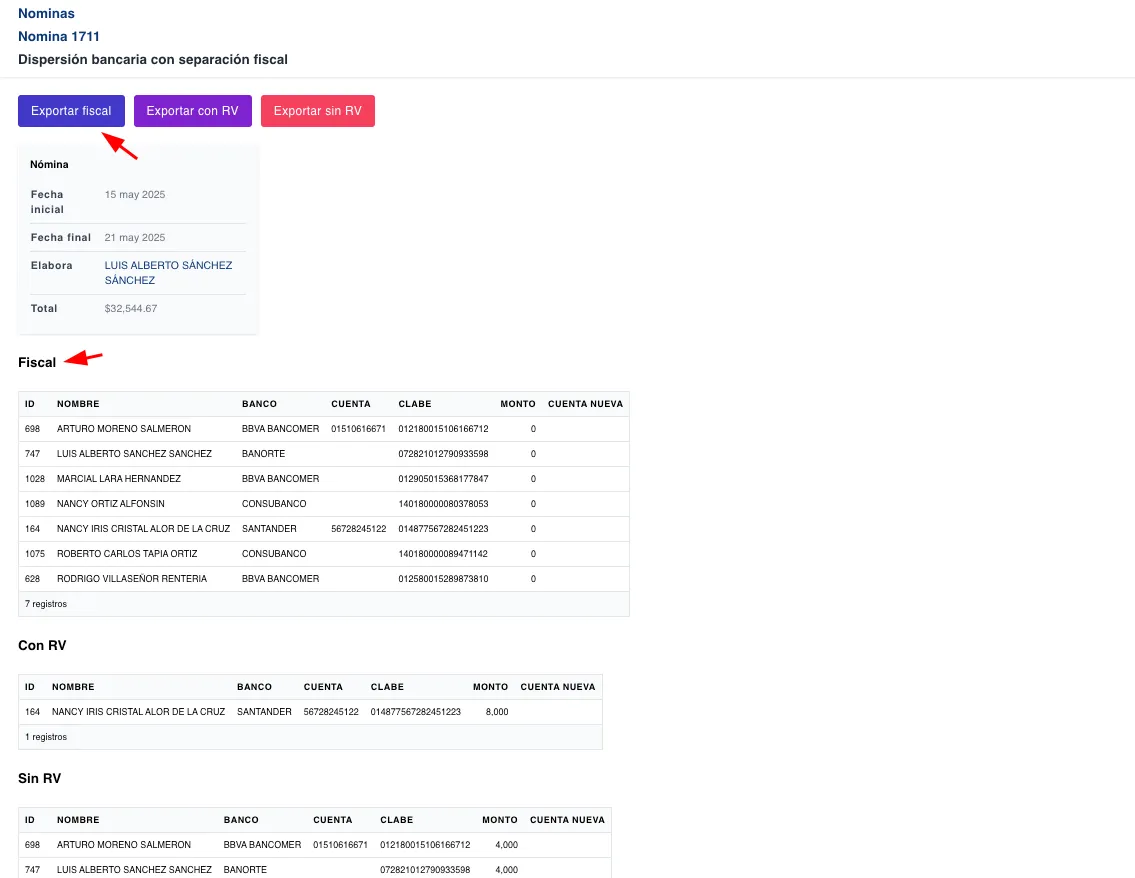Screen dimensions: 1135x878
Task: Click NOMBRE column header in Fiscal table
Action: (x=78, y=404)
